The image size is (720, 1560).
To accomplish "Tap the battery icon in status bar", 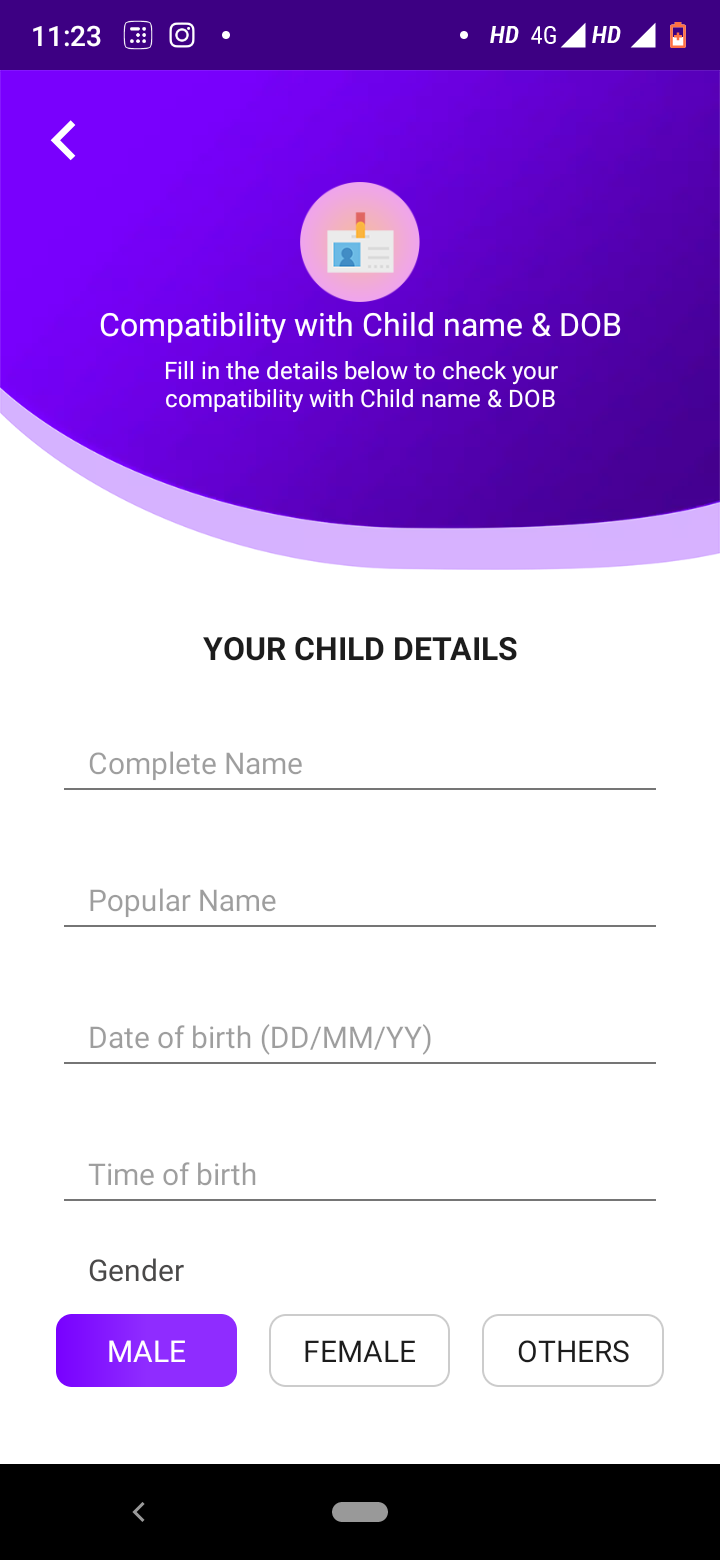I will click(x=678, y=36).
